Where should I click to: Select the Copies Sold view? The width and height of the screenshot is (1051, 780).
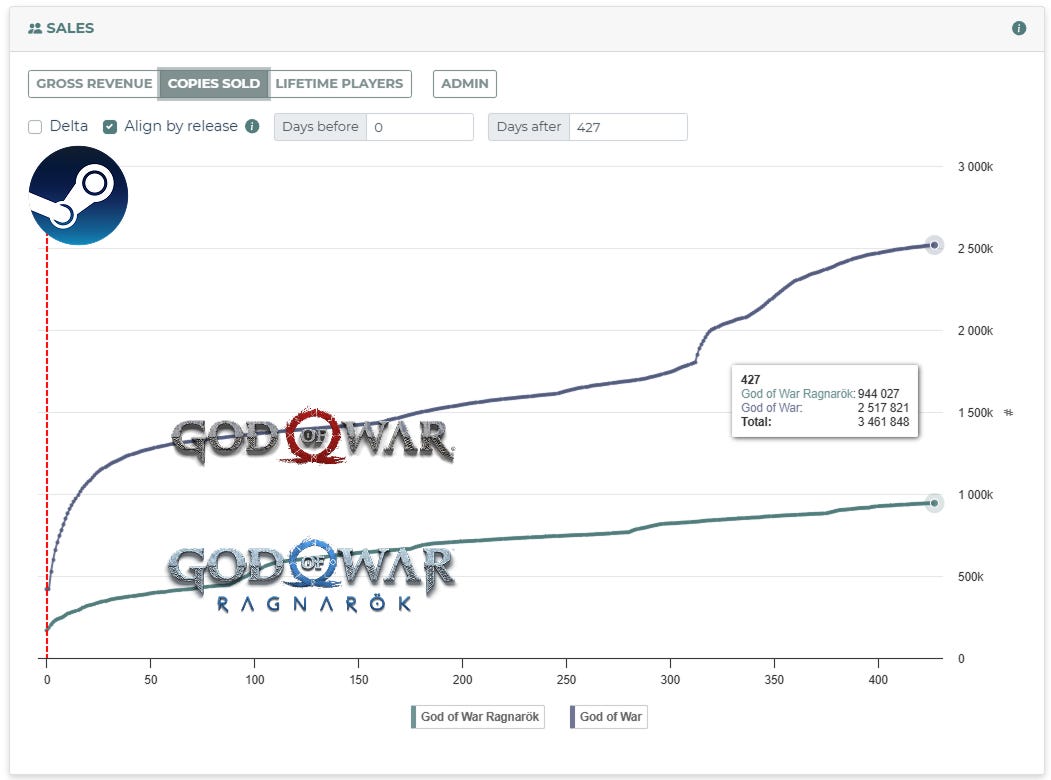(x=213, y=84)
